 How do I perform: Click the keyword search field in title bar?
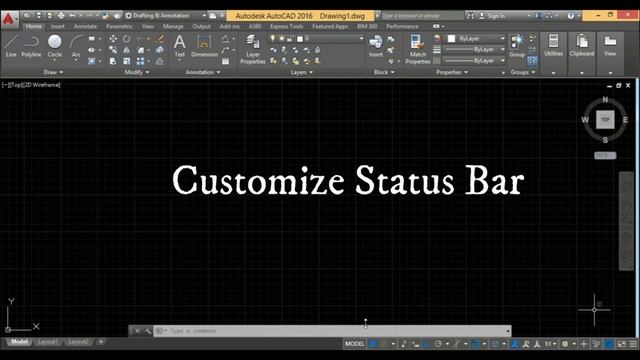[421, 16]
